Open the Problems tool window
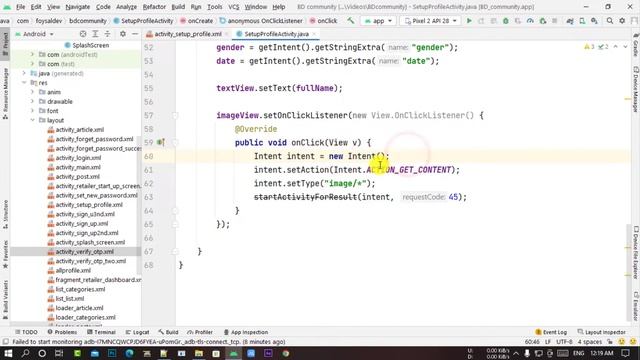 pyautogui.click(x=62, y=332)
